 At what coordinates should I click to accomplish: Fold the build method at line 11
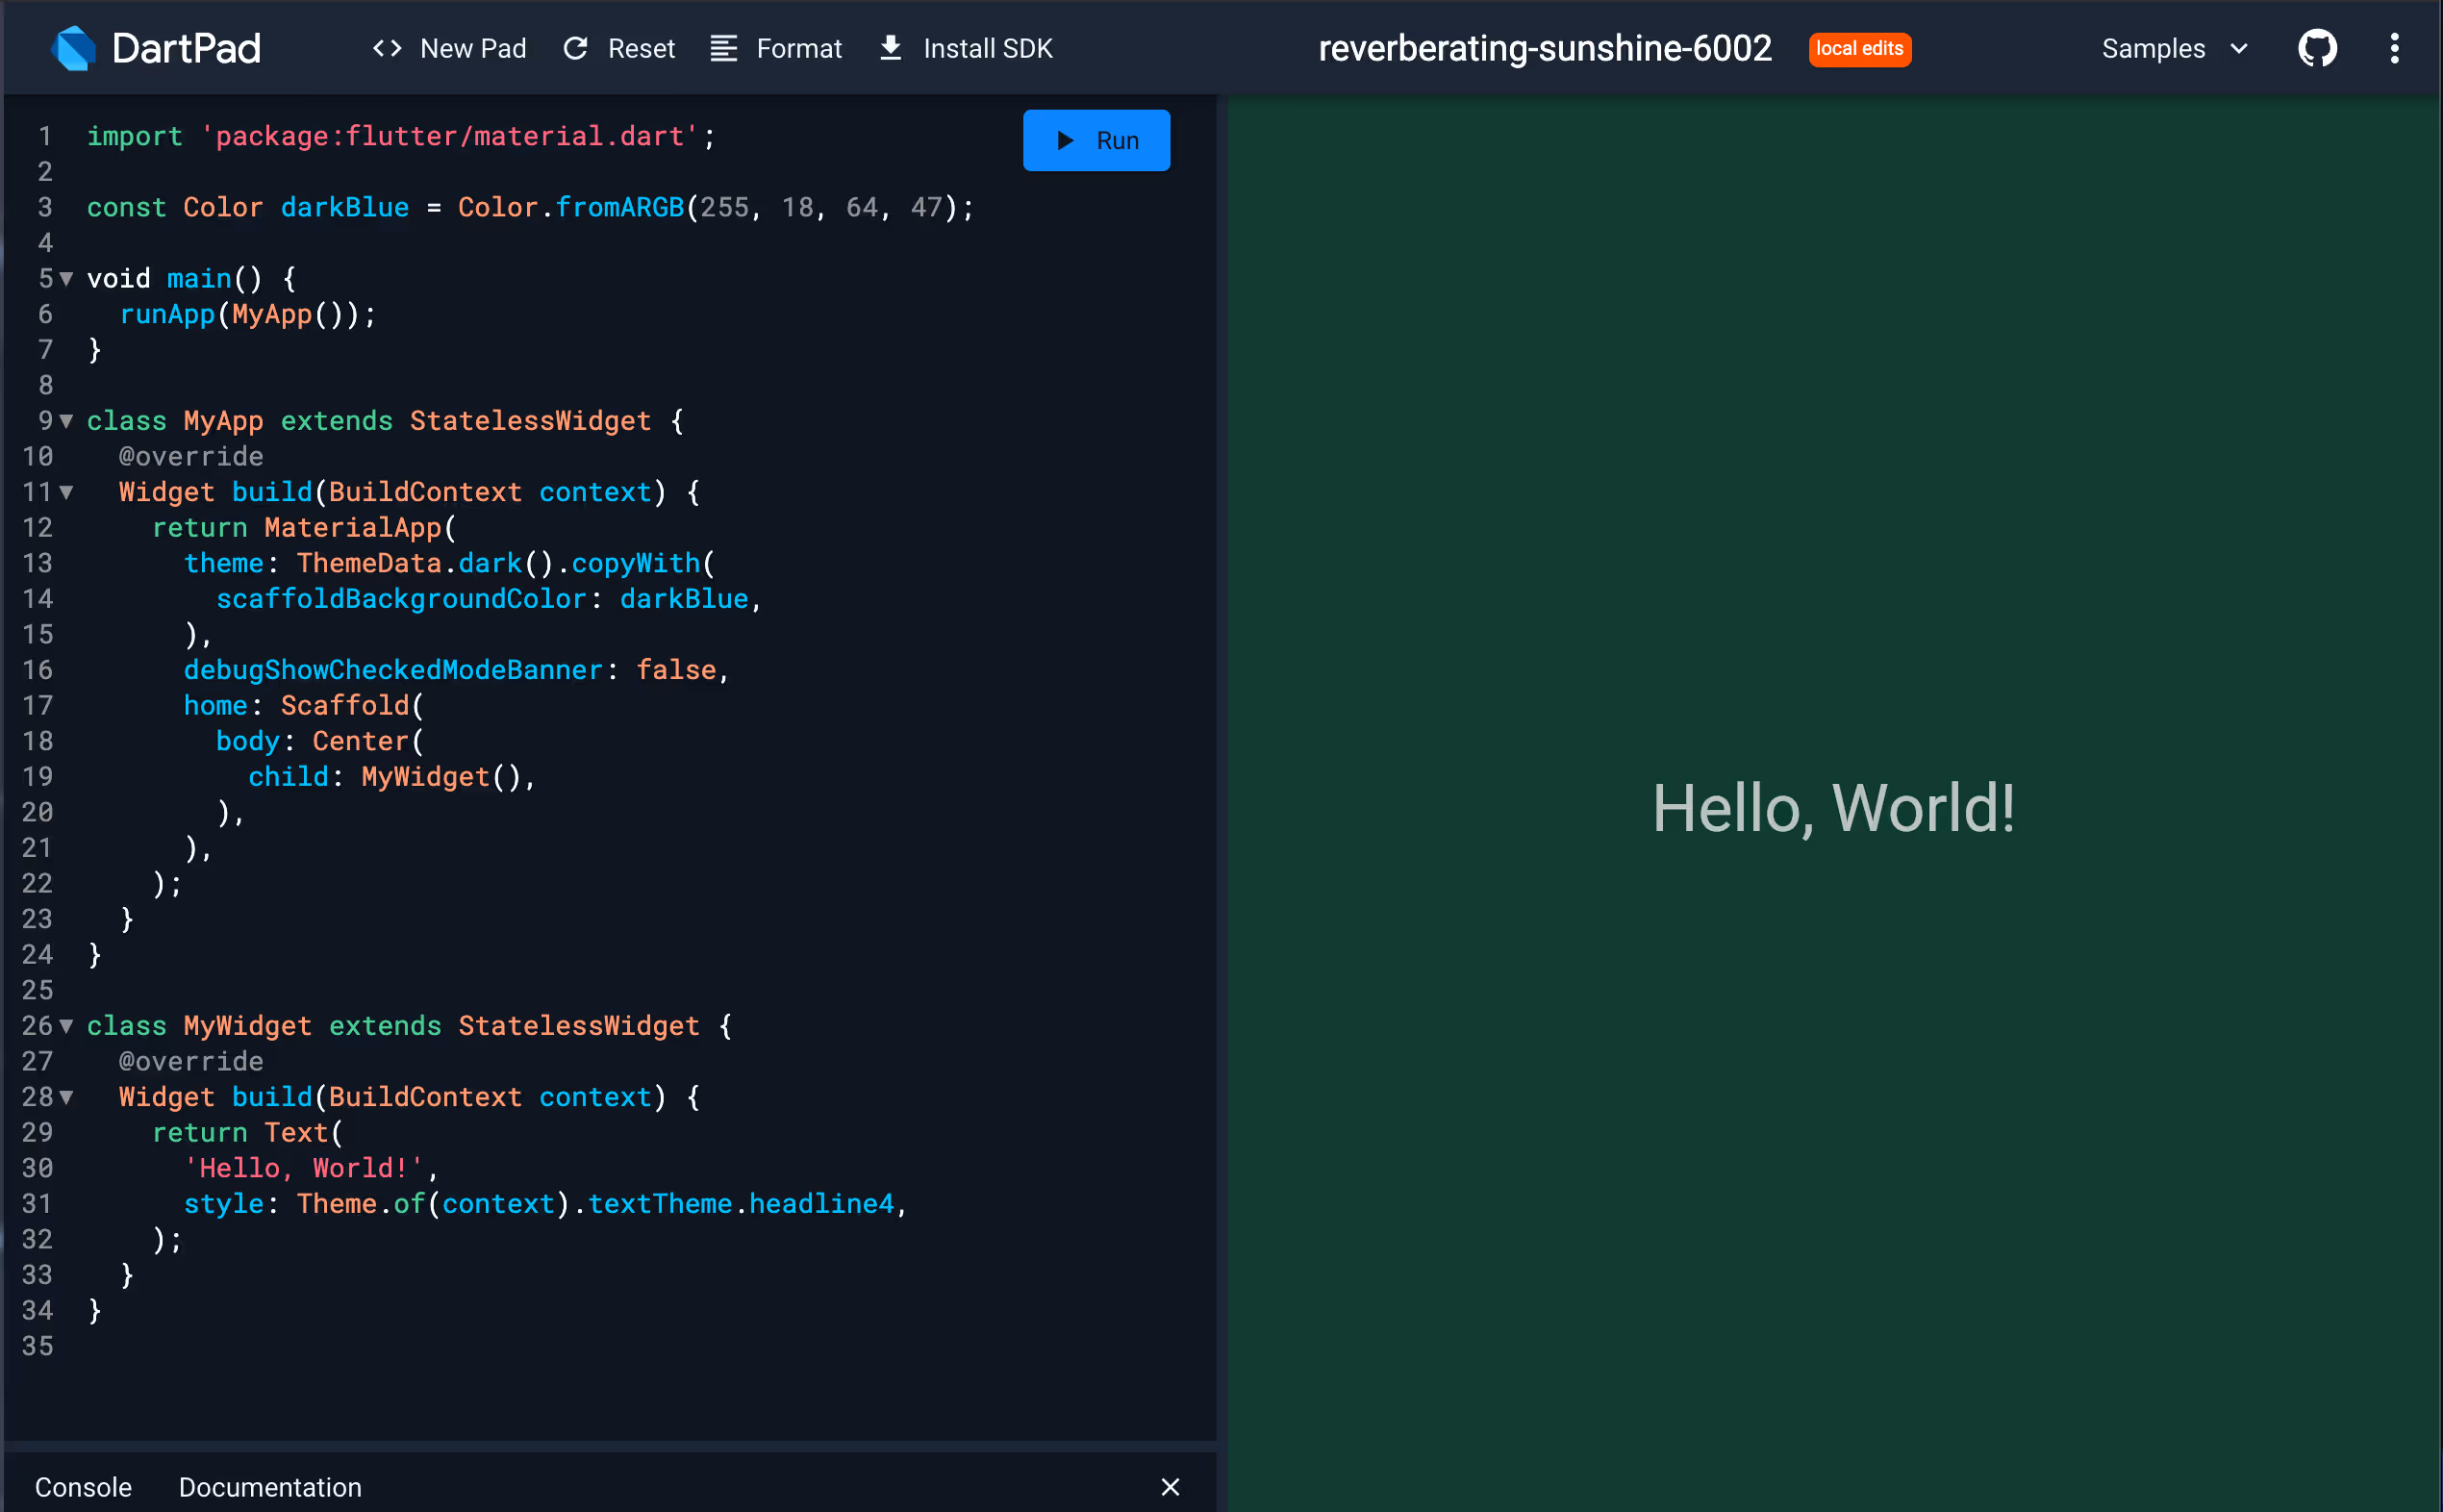click(x=66, y=492)
